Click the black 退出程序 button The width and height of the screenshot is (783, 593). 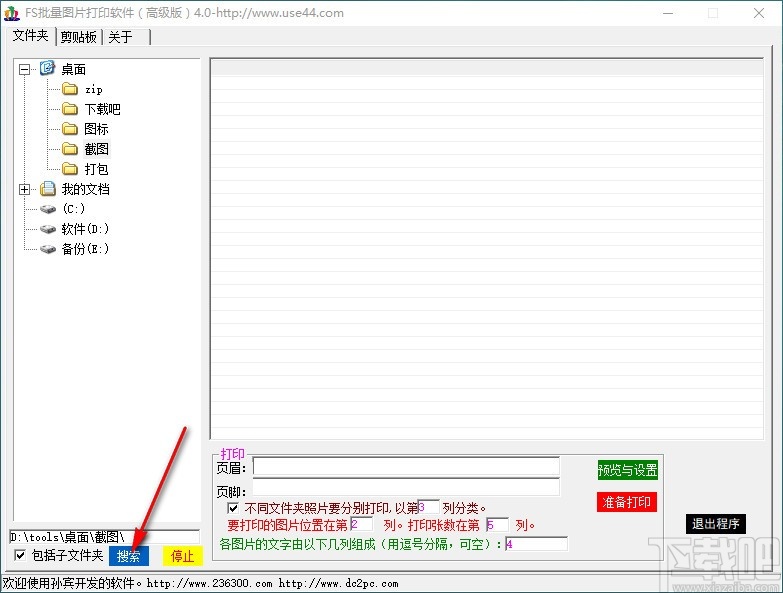click(x=716, y=524)
